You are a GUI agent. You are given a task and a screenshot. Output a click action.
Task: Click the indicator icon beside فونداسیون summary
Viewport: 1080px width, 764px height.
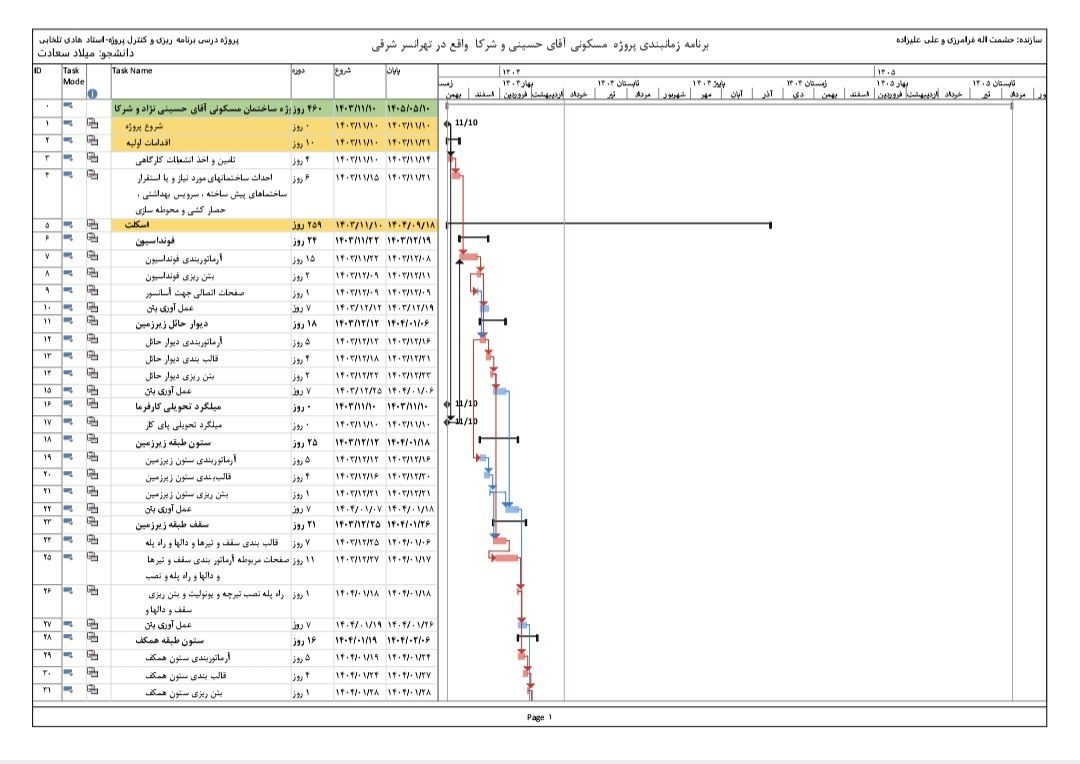pos(94,240)
